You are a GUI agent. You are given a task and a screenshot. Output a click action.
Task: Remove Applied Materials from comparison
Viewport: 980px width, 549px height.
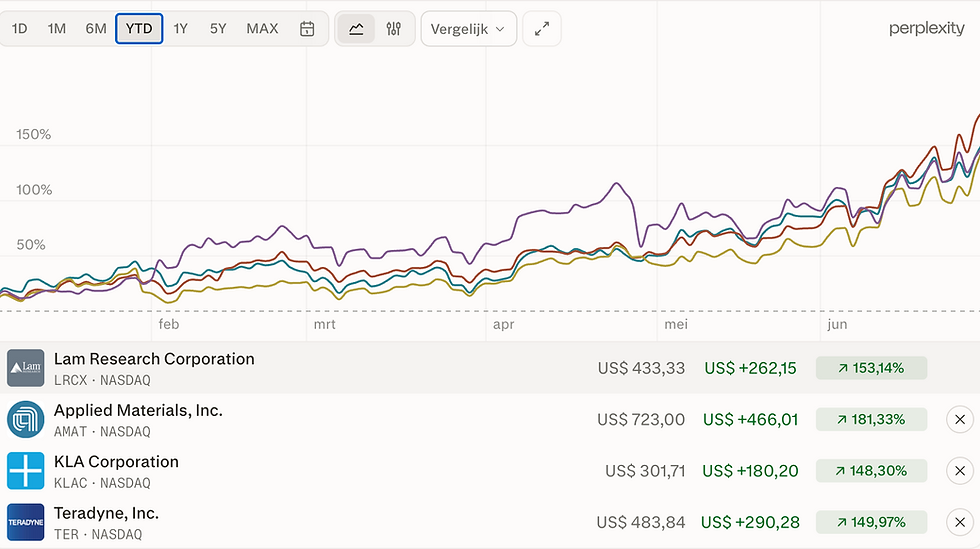coord(960,420)
